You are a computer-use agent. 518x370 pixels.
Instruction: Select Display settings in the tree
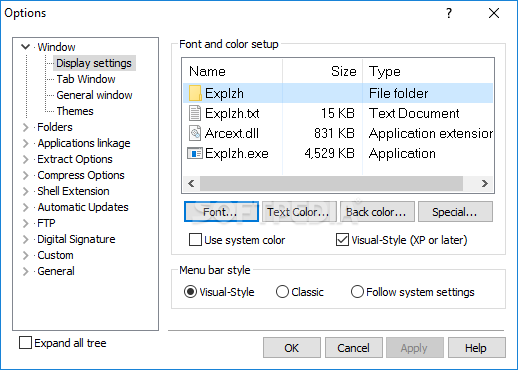94,63
